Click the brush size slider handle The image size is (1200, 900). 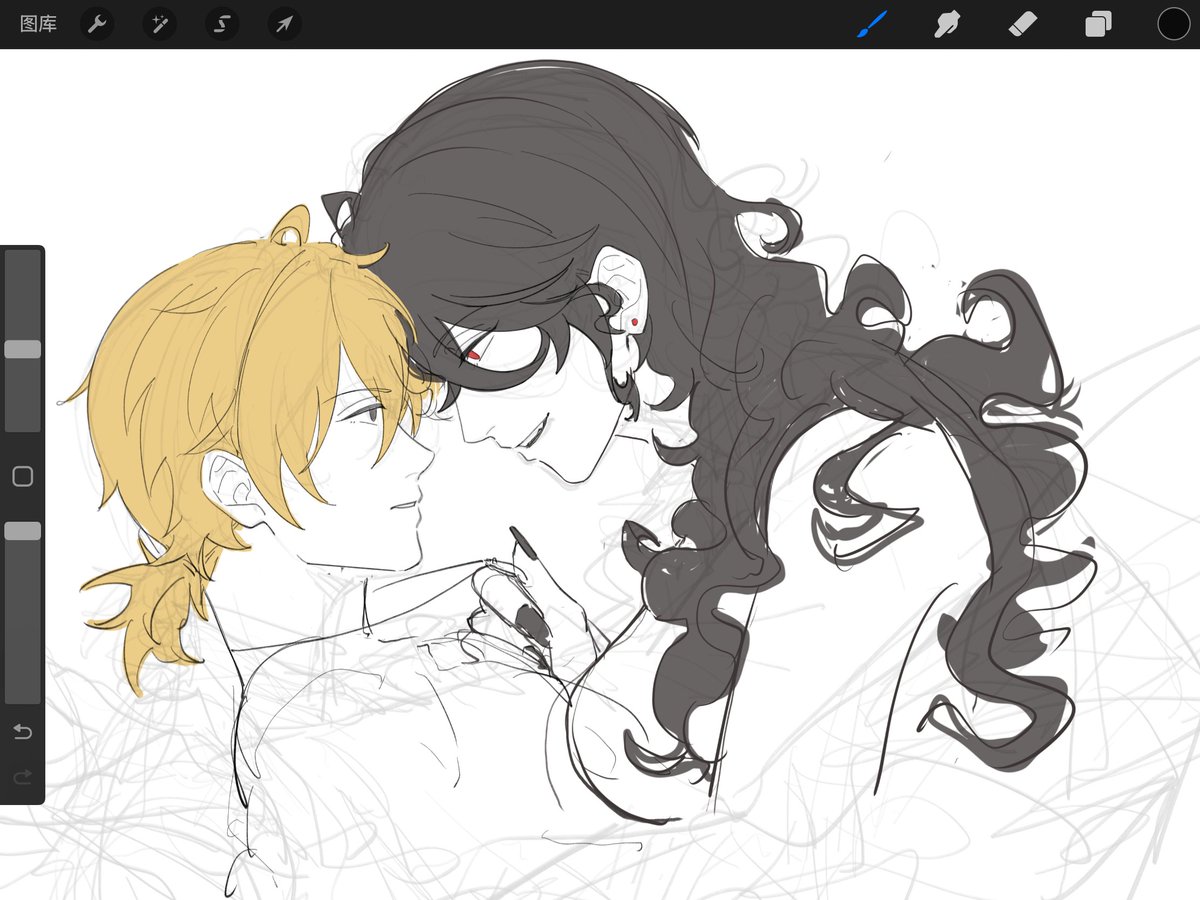coord(23,349)
